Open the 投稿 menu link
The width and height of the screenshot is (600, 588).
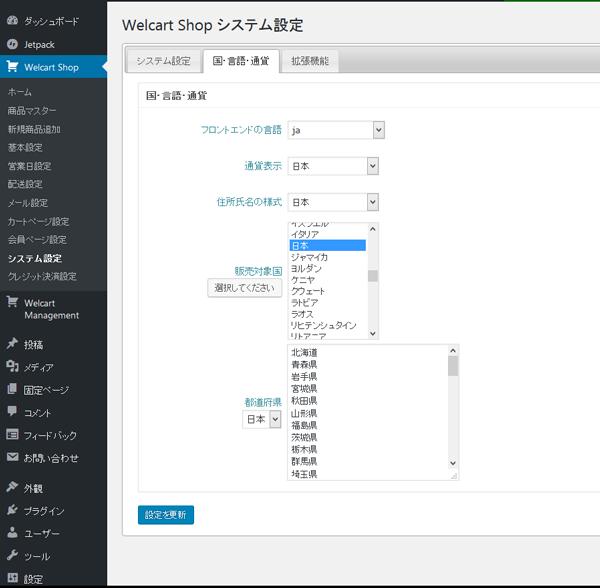(33, 345)
